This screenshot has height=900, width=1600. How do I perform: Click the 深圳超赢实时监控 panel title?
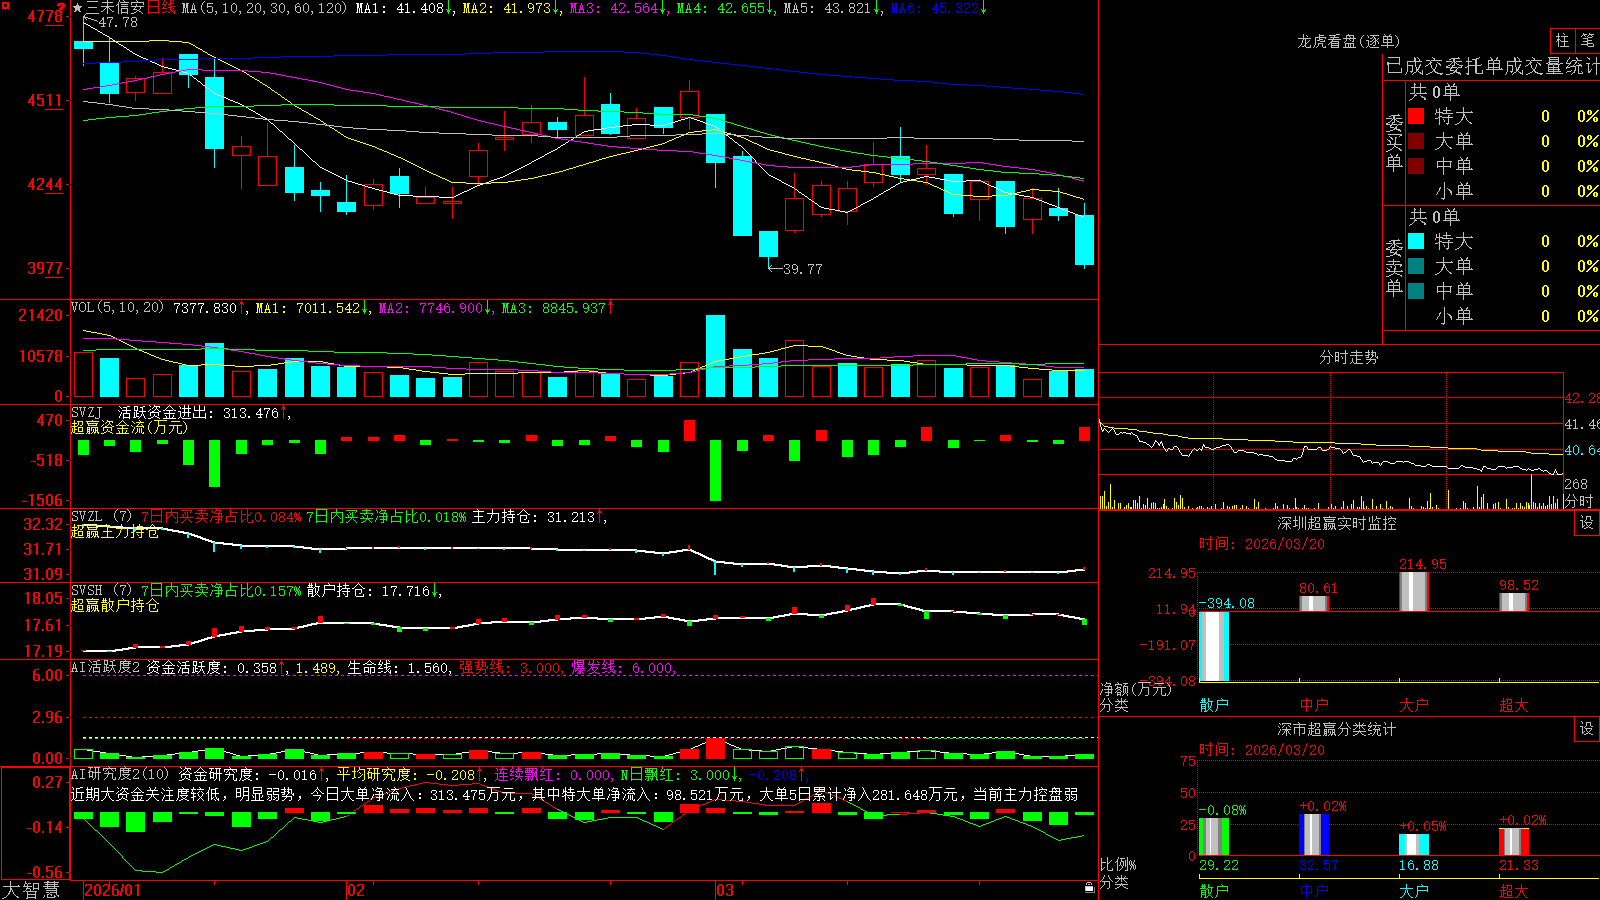[1336, 523]
